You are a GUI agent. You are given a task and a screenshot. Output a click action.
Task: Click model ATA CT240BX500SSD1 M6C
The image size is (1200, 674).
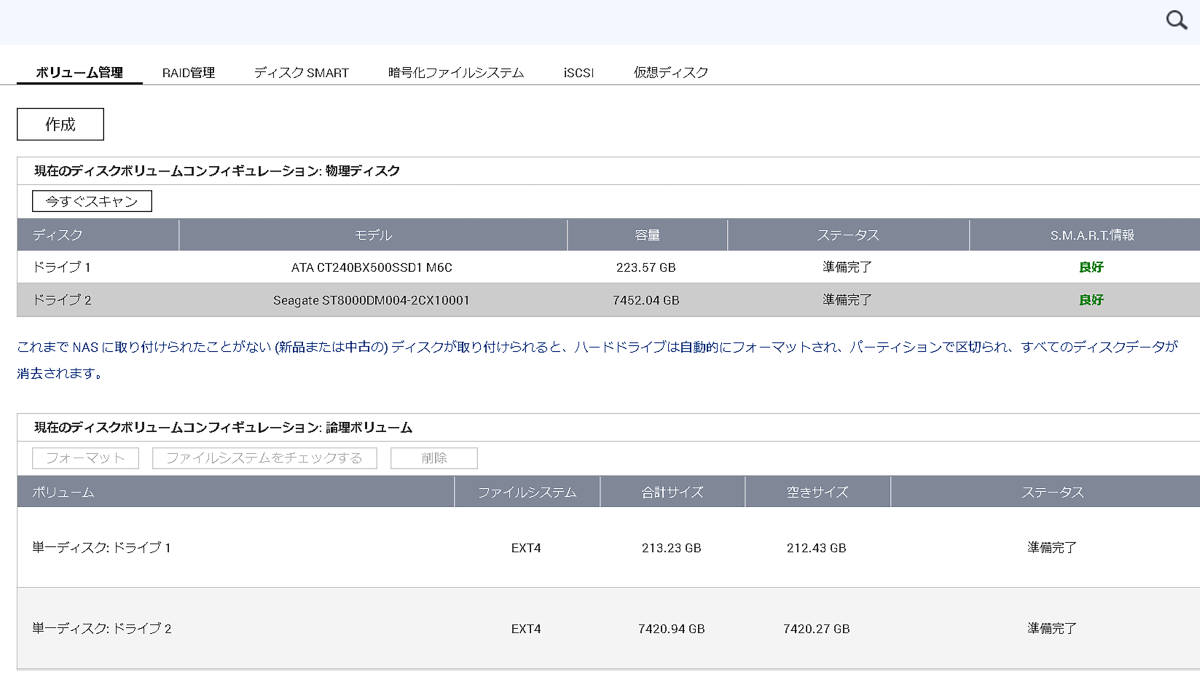tap(372, 267)
